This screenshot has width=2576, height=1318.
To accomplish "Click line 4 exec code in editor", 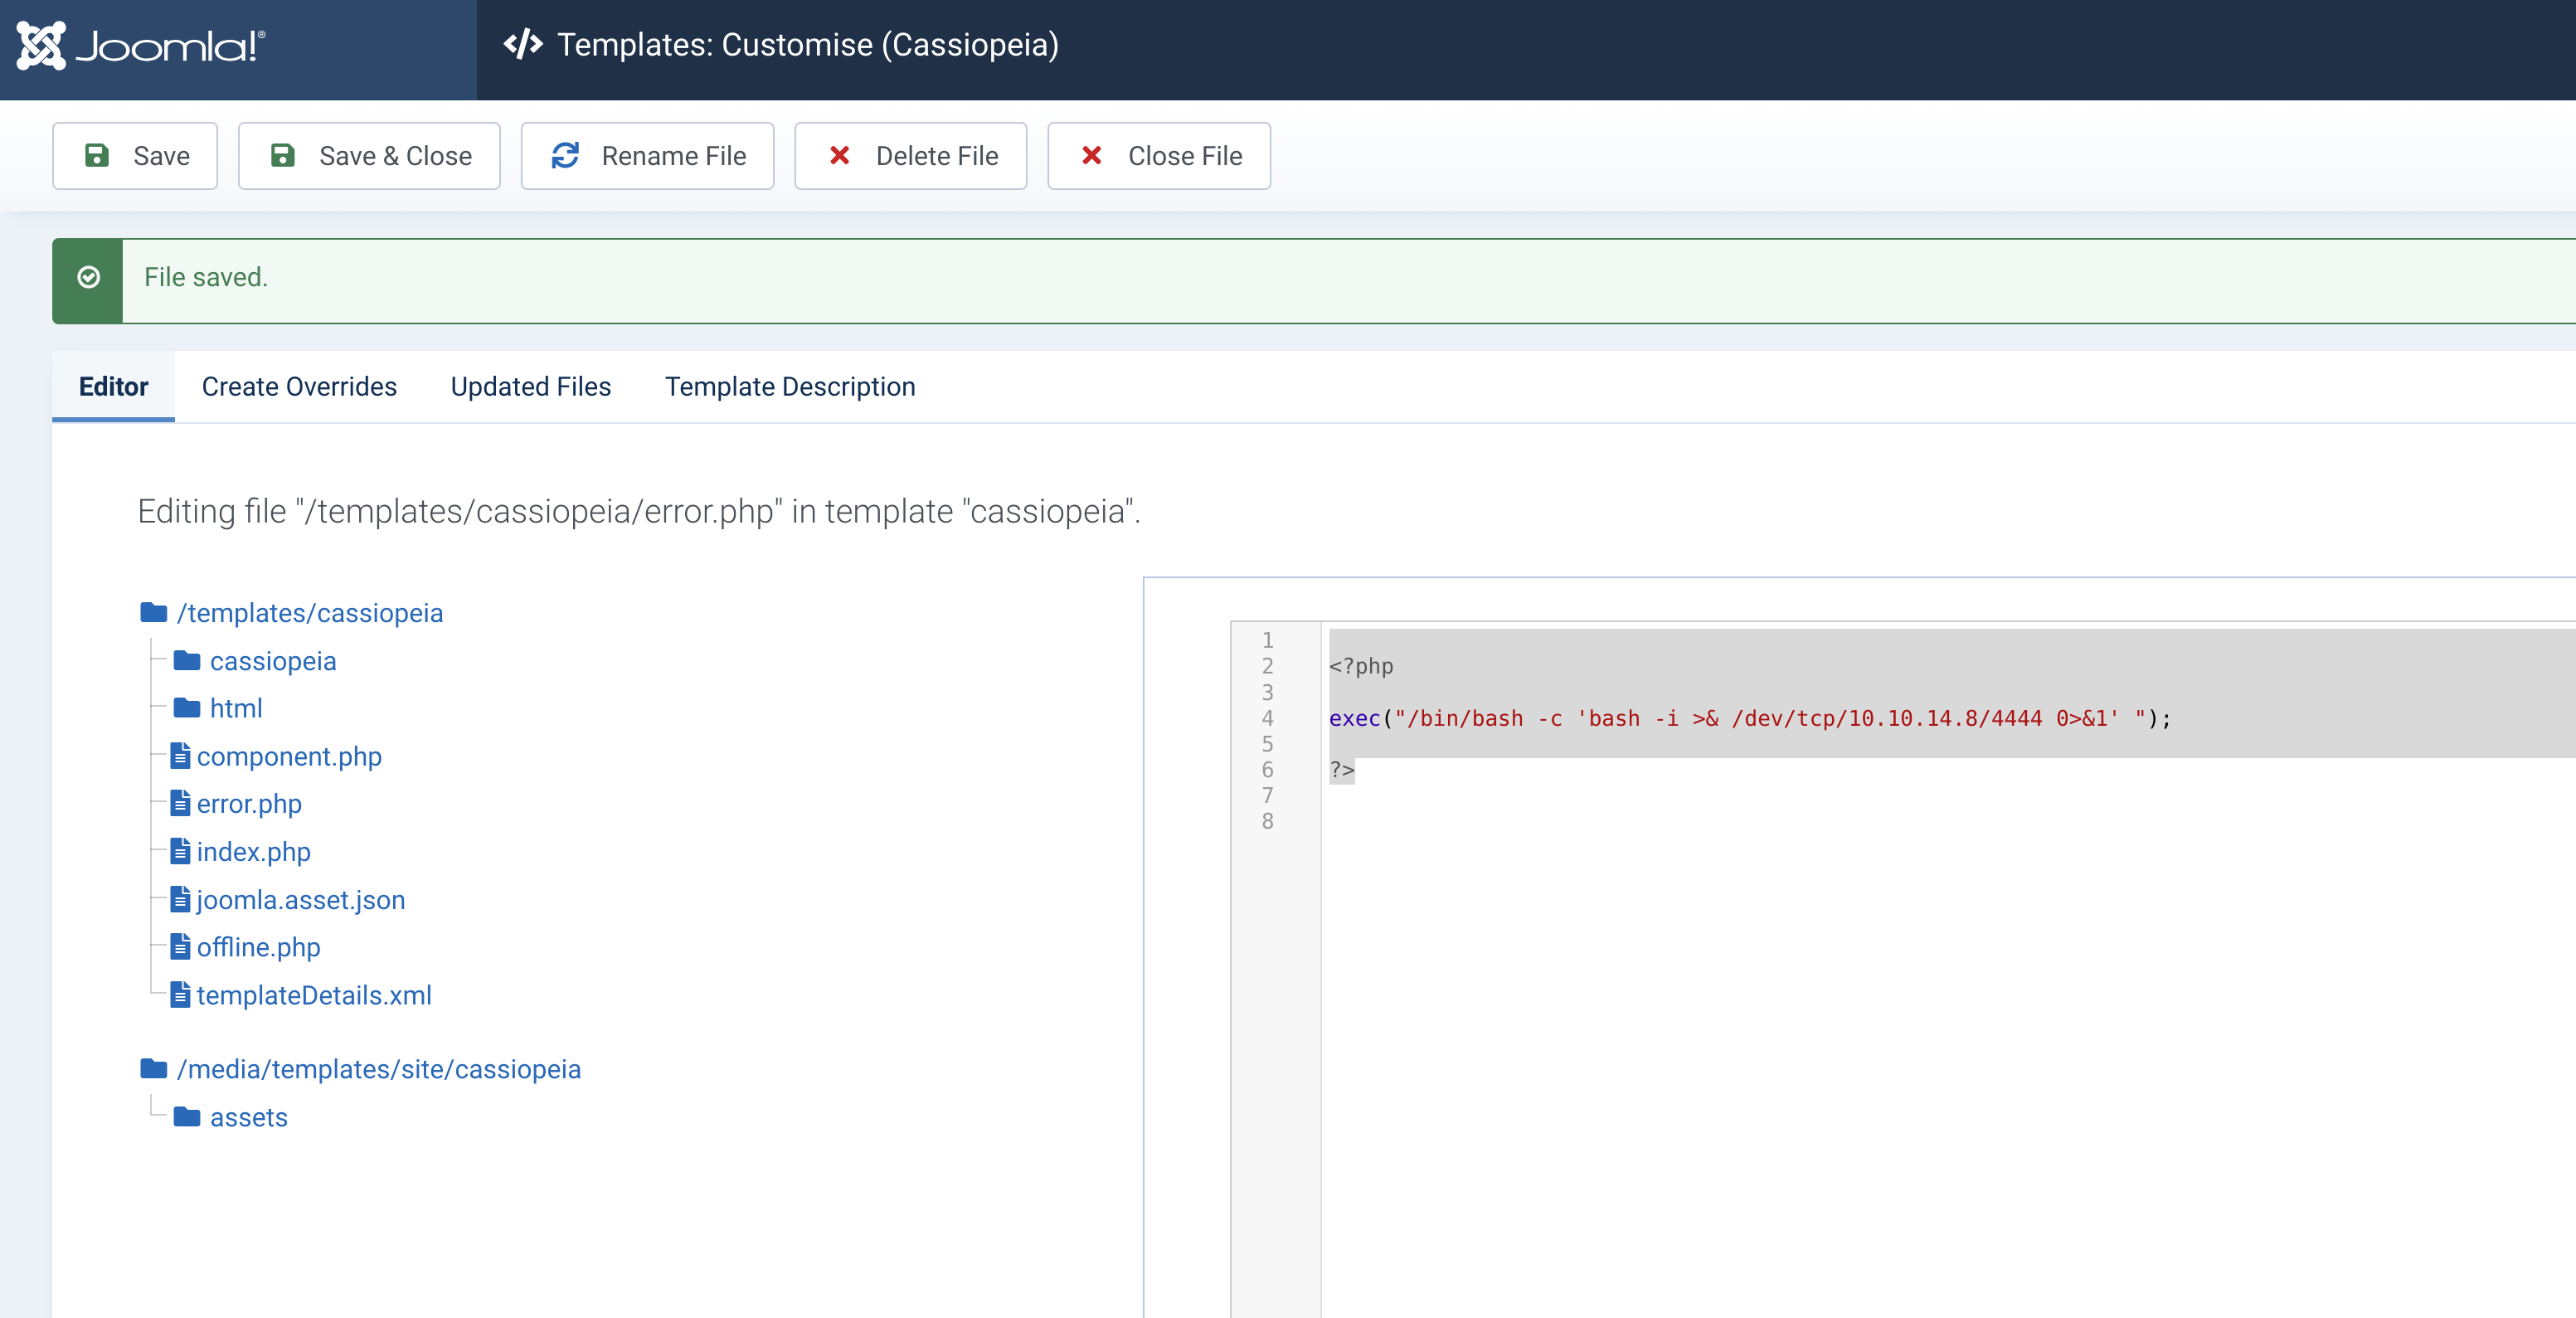I will click(1748, 718).
